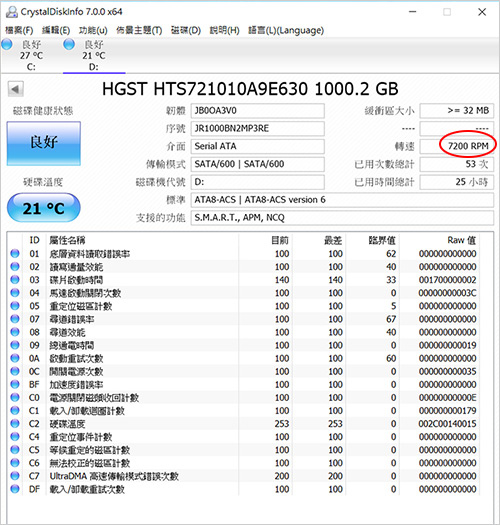Click the 目前 column header
Screen dimensions: 500x525
click(x=280, y=240)
